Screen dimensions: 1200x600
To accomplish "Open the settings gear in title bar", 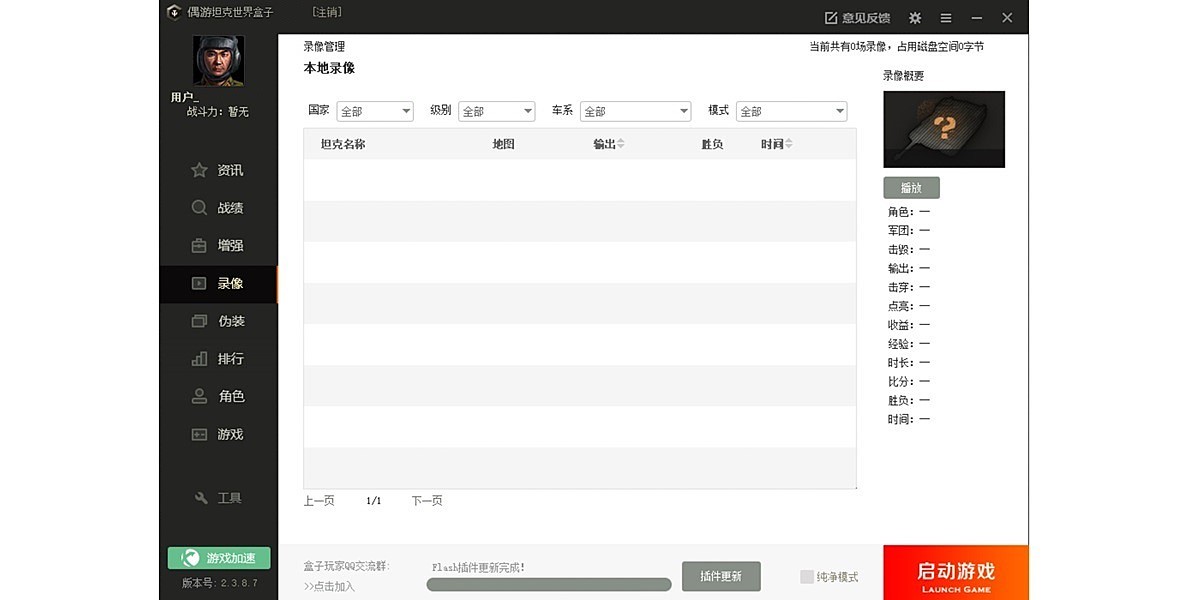I will click(914, 17).
